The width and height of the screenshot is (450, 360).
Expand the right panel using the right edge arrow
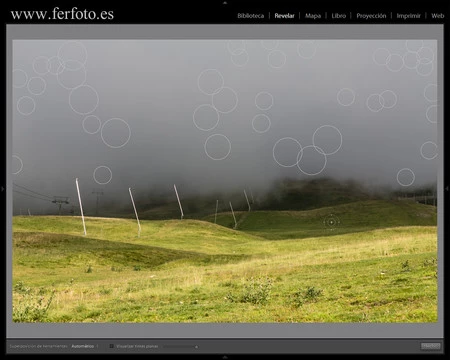[447, 189]
